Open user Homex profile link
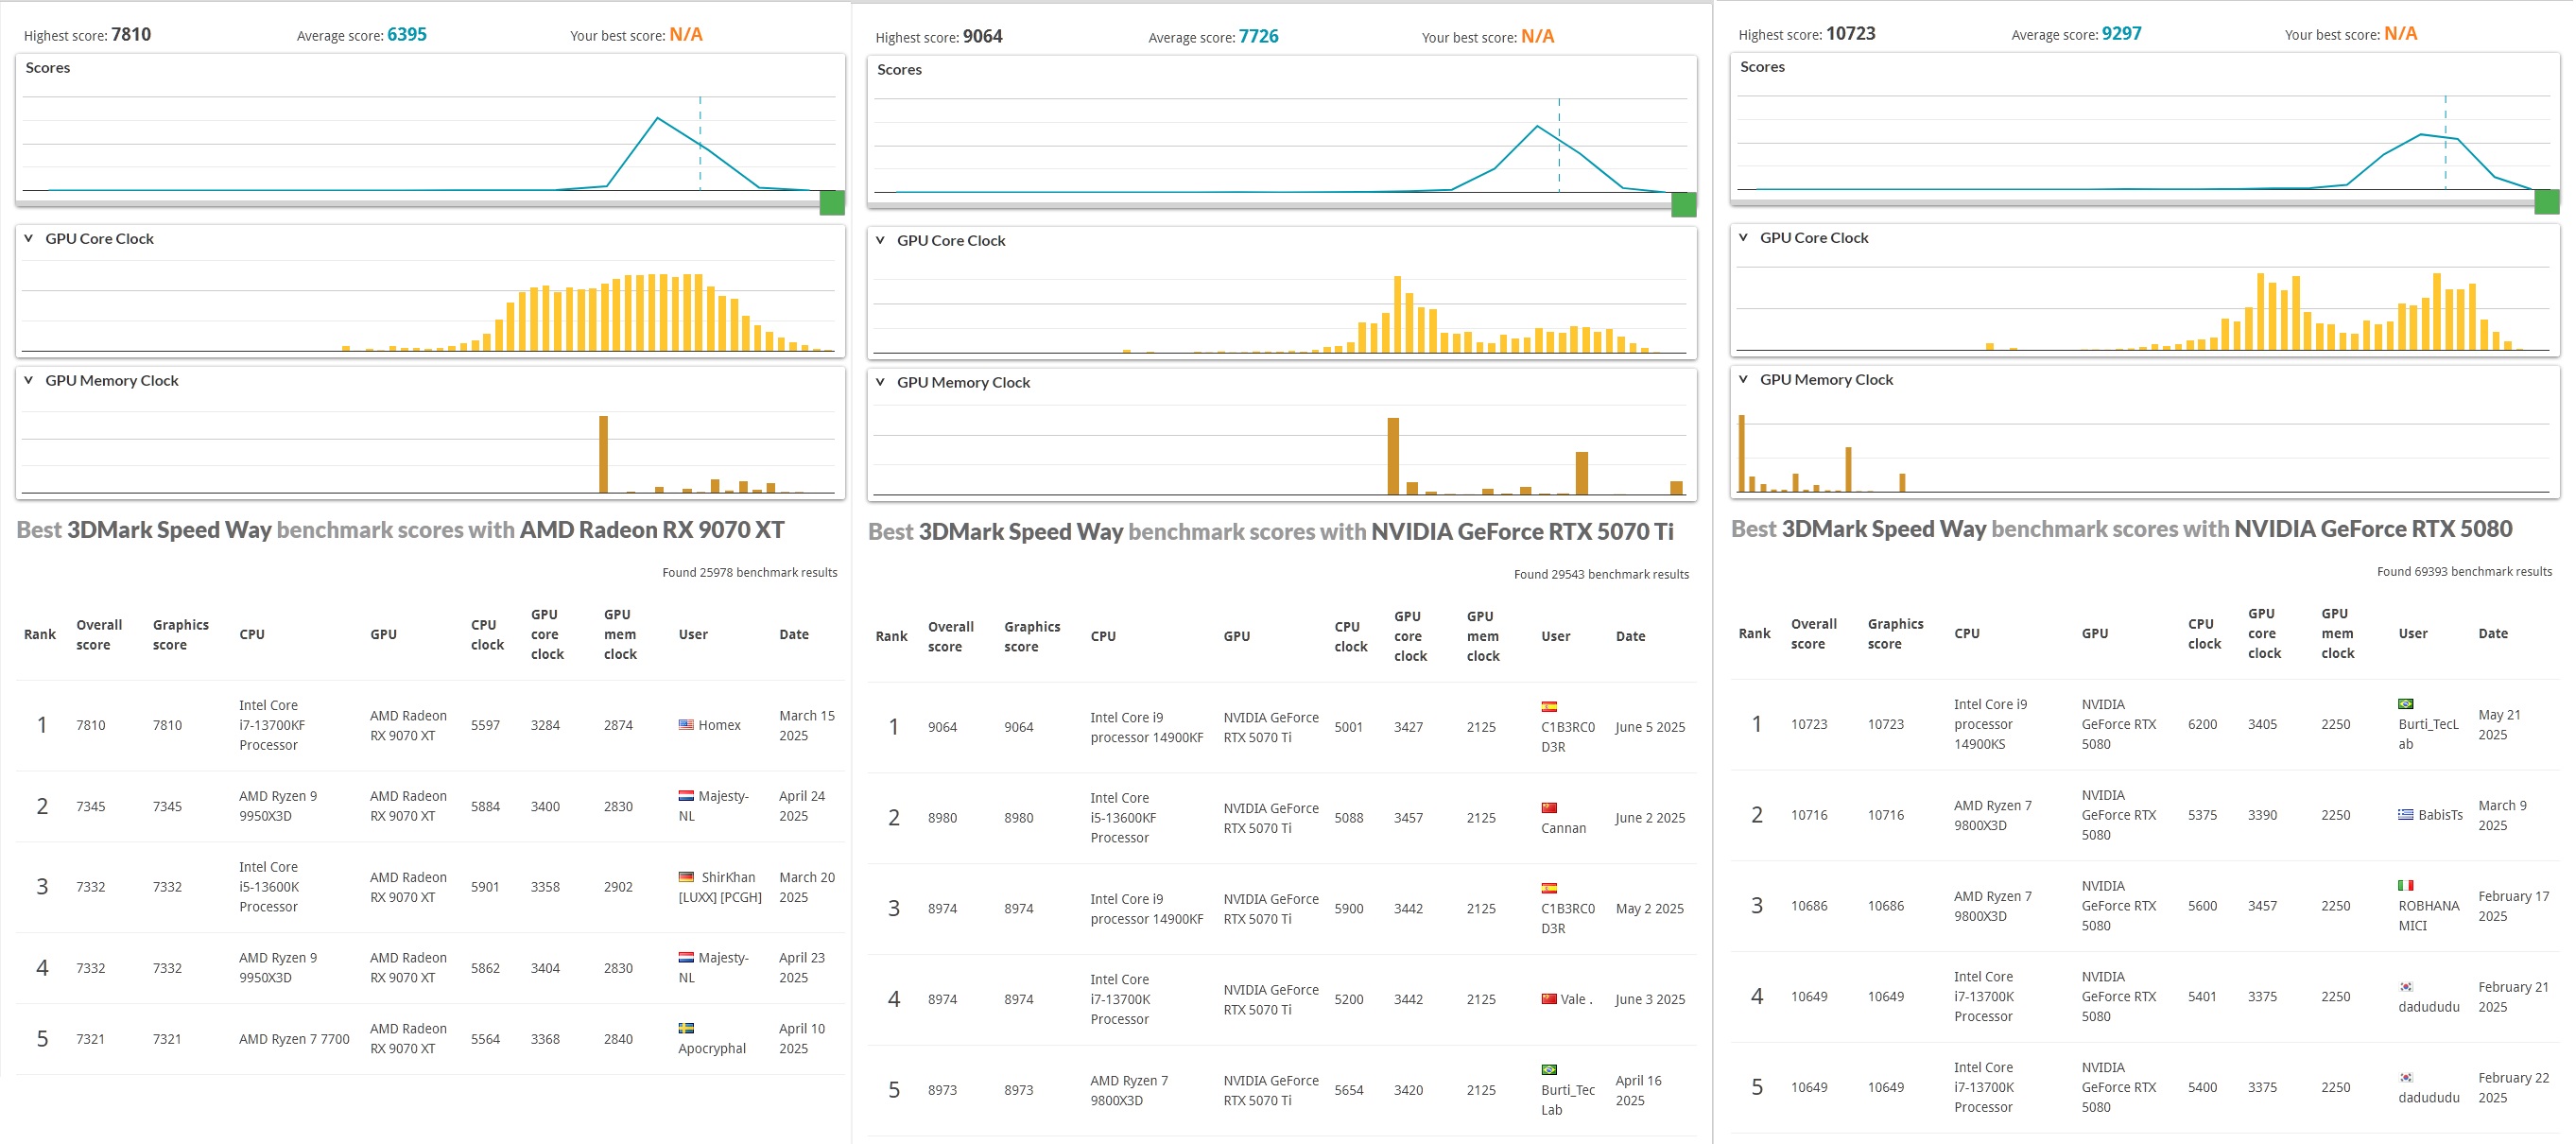This screenshot has width=2576, height=1144. [719, 725]
